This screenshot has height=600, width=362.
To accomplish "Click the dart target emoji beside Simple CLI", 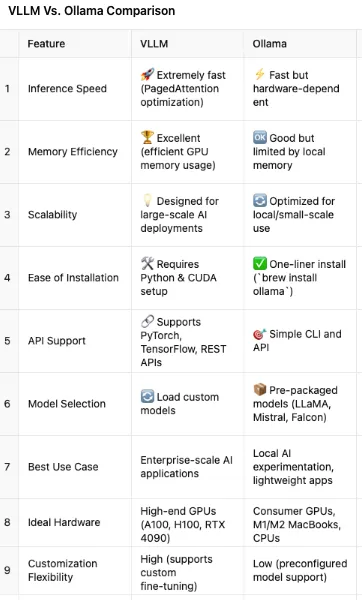I will [x=260, y=334].
